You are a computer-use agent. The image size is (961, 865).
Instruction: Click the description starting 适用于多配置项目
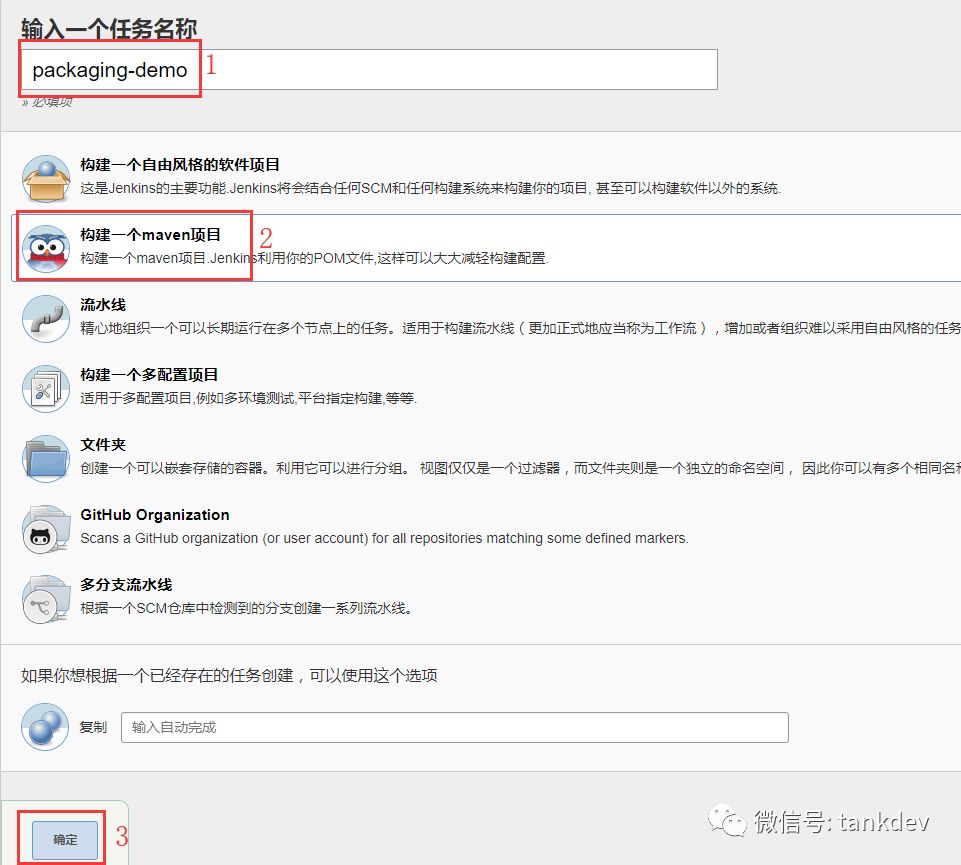(x=249, y=398)
